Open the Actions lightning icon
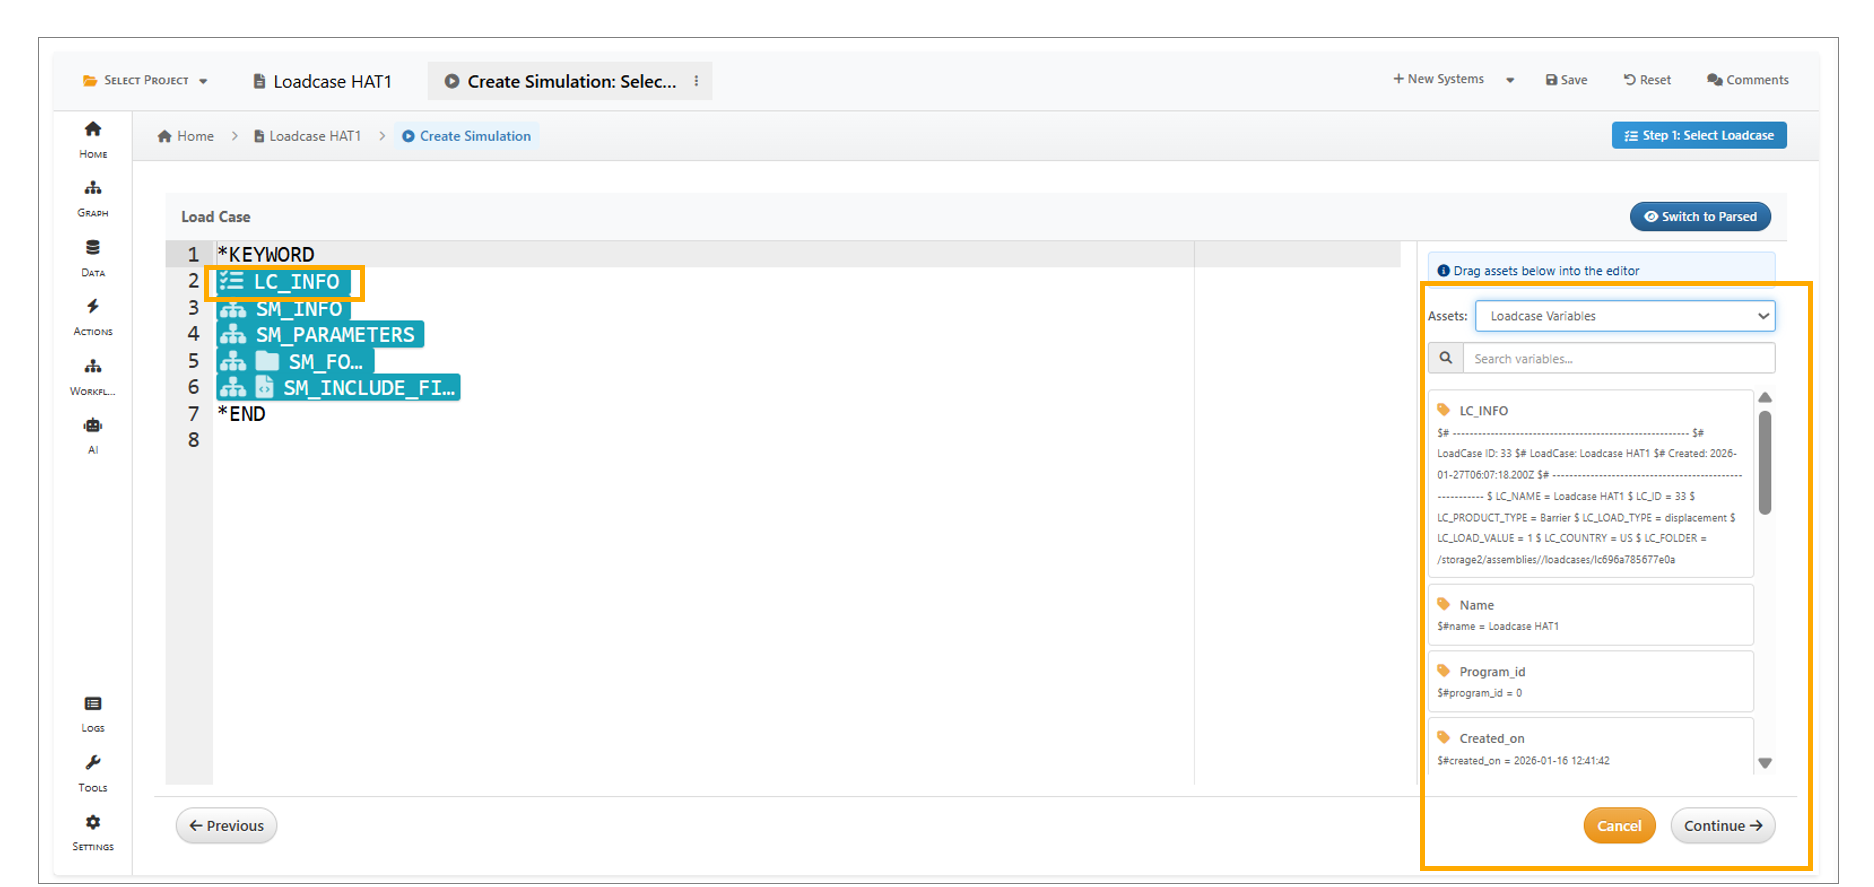 (93, 315)
